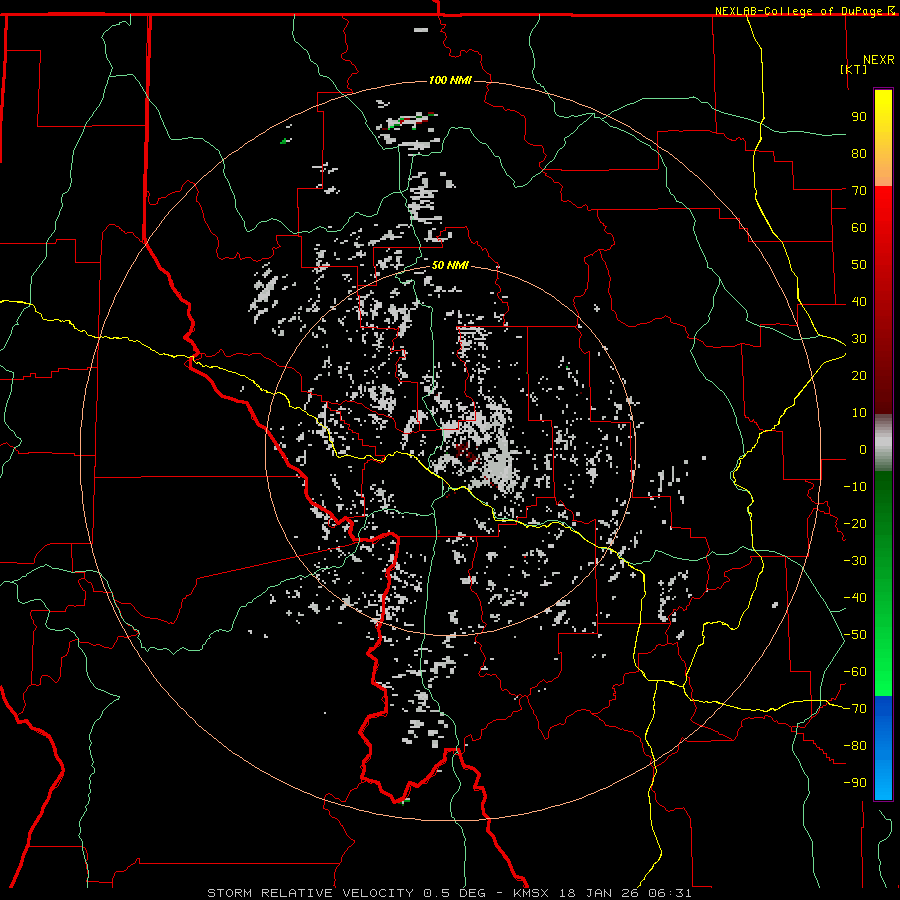
Task: Click the 30 value on velocity scale
Action: [859, 339]
